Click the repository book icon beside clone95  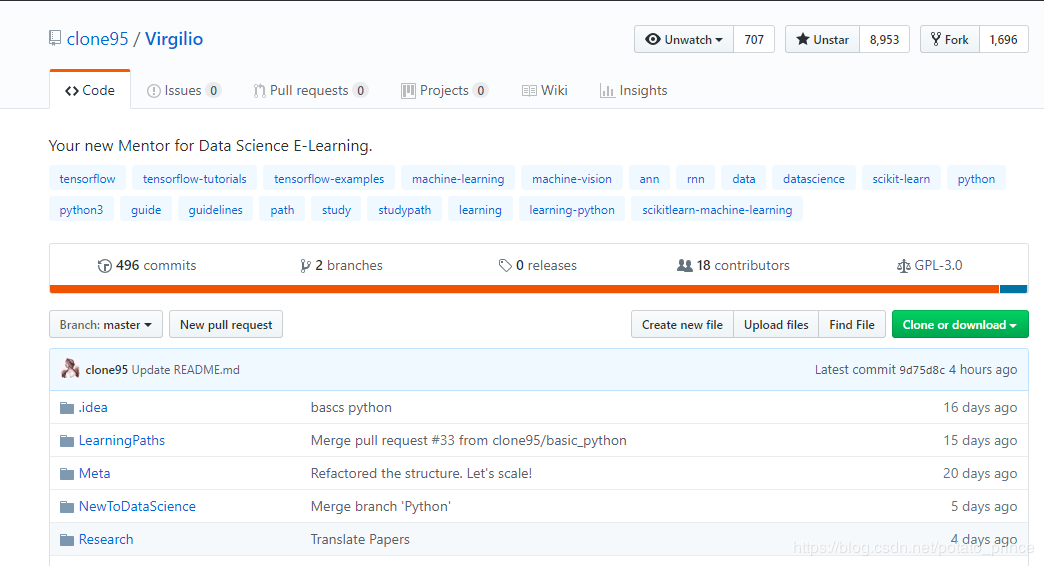(55, 39)
